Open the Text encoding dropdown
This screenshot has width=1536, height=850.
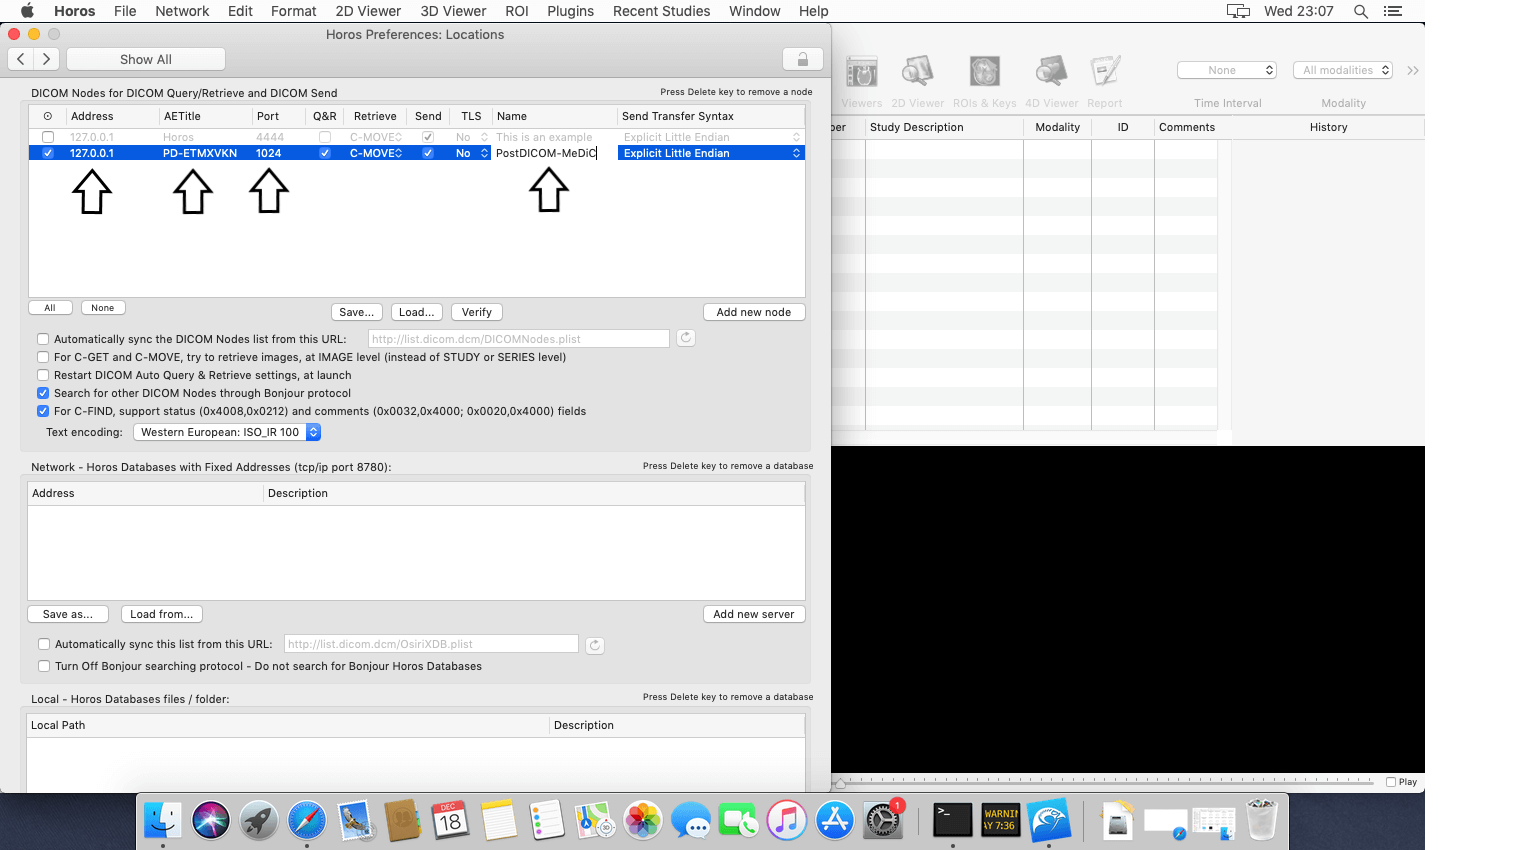click(x=227, y=432)
